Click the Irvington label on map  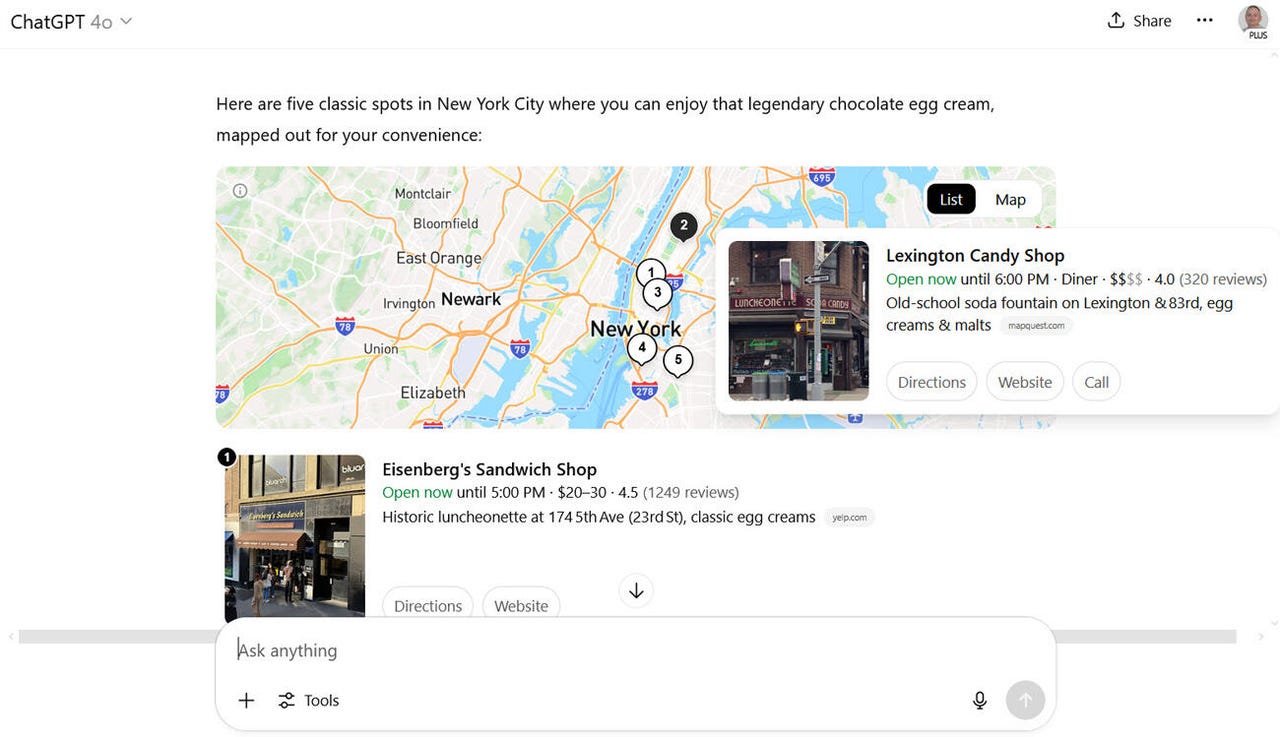(409, 304)
